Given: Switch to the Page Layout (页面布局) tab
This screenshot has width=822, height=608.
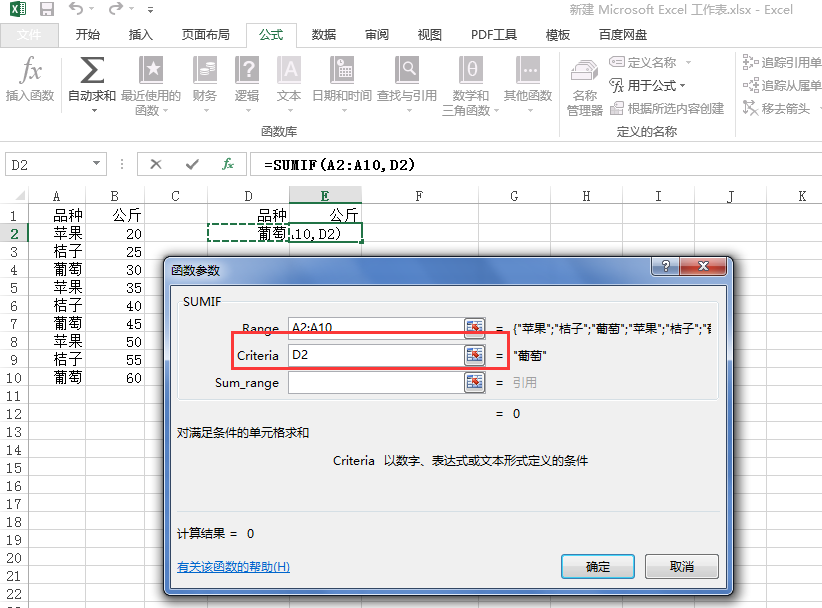Looking at the screenshot, I should pyautogui.click(x=206, y=35).
